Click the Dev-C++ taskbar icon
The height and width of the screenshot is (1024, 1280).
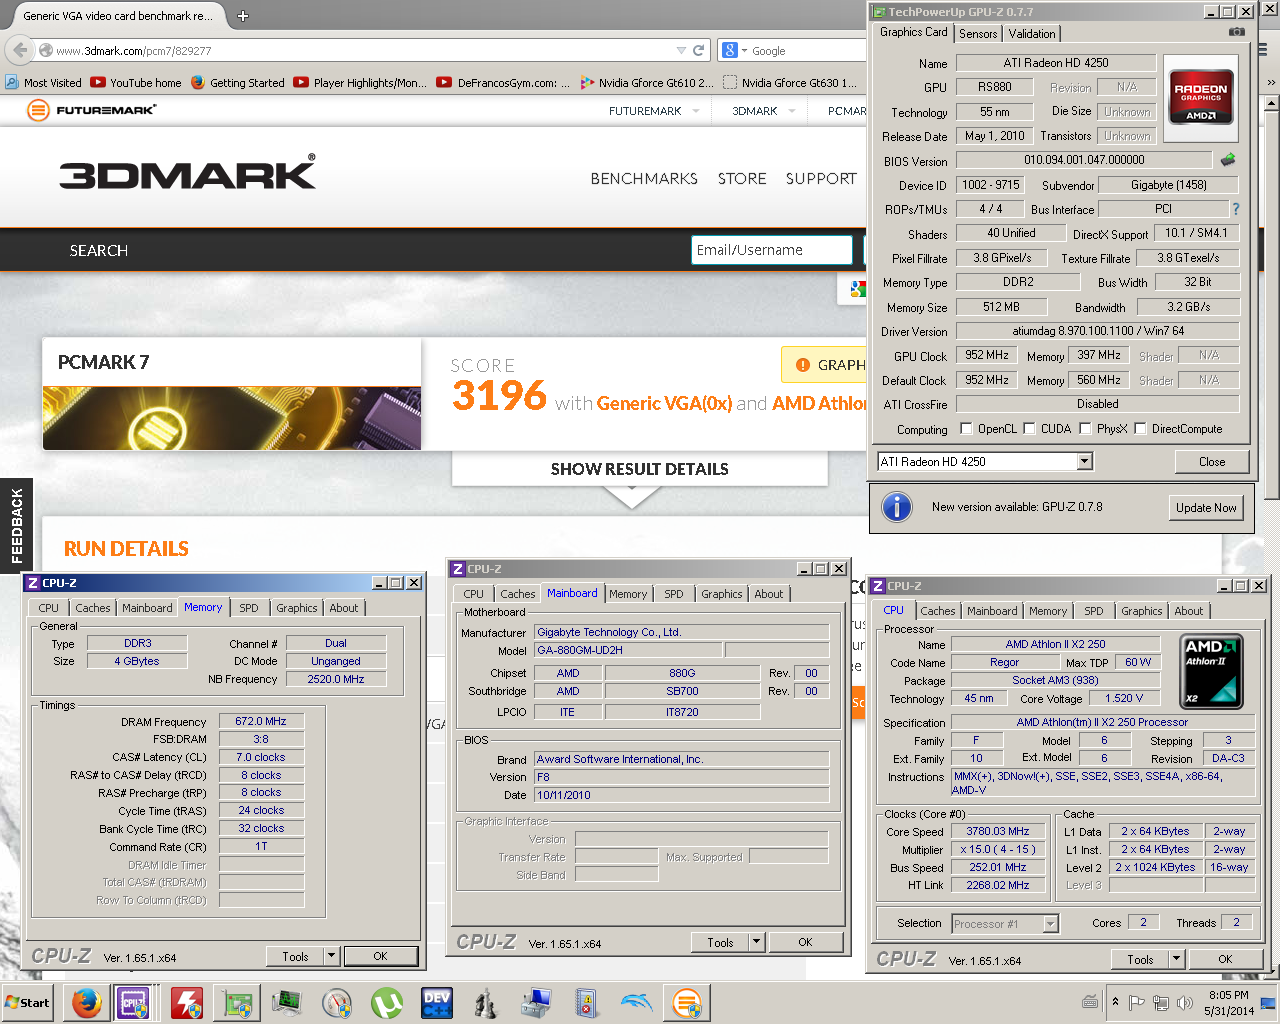tap(437, 1003)
